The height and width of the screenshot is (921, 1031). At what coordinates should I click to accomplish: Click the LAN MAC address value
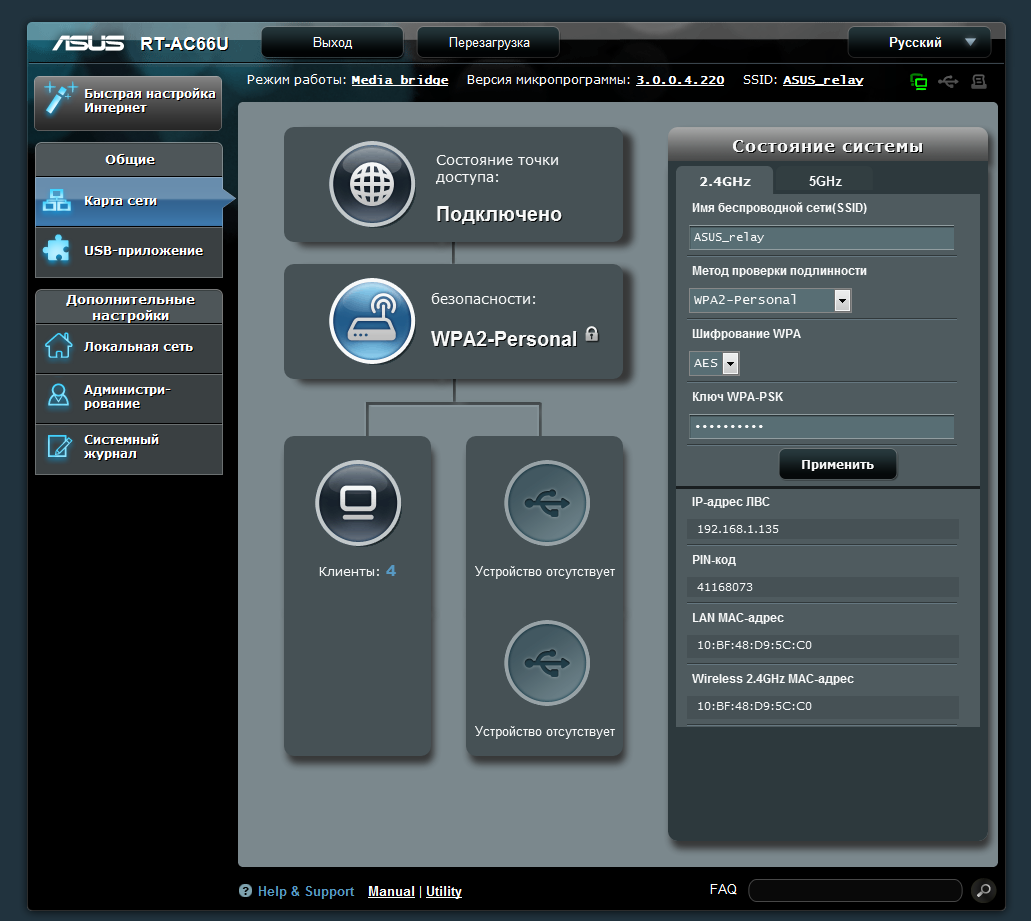pyautogui.click(x=754, y=646)
